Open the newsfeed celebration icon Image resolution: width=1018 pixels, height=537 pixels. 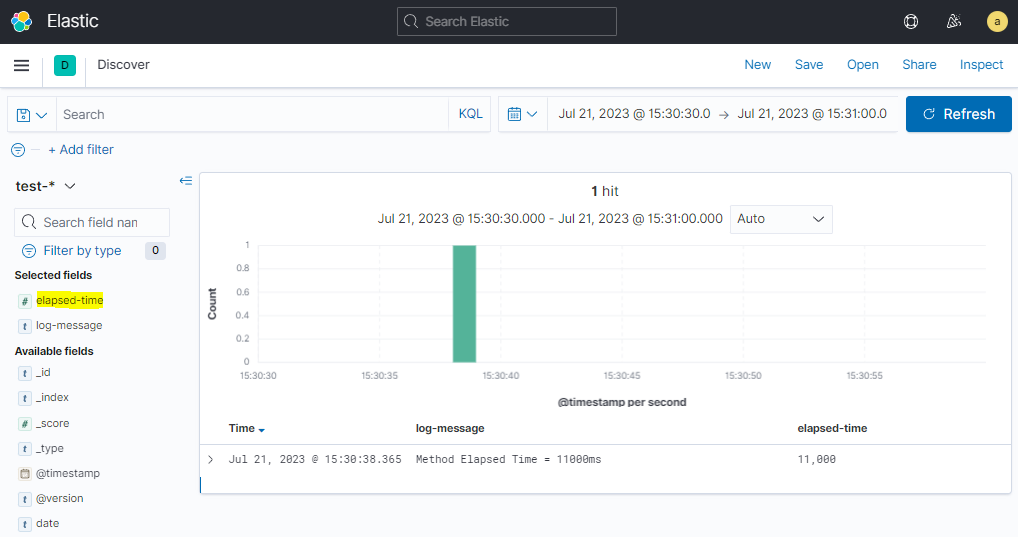[954, 21]
